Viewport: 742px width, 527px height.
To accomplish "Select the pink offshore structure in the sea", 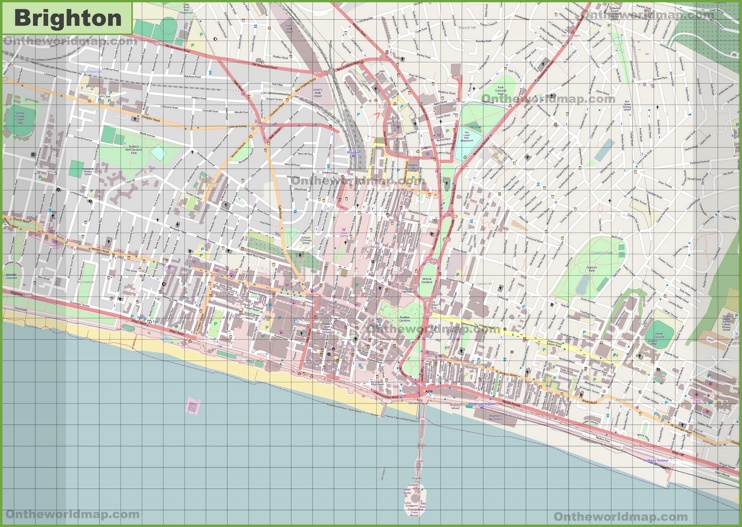I will (x=193, y=406).
